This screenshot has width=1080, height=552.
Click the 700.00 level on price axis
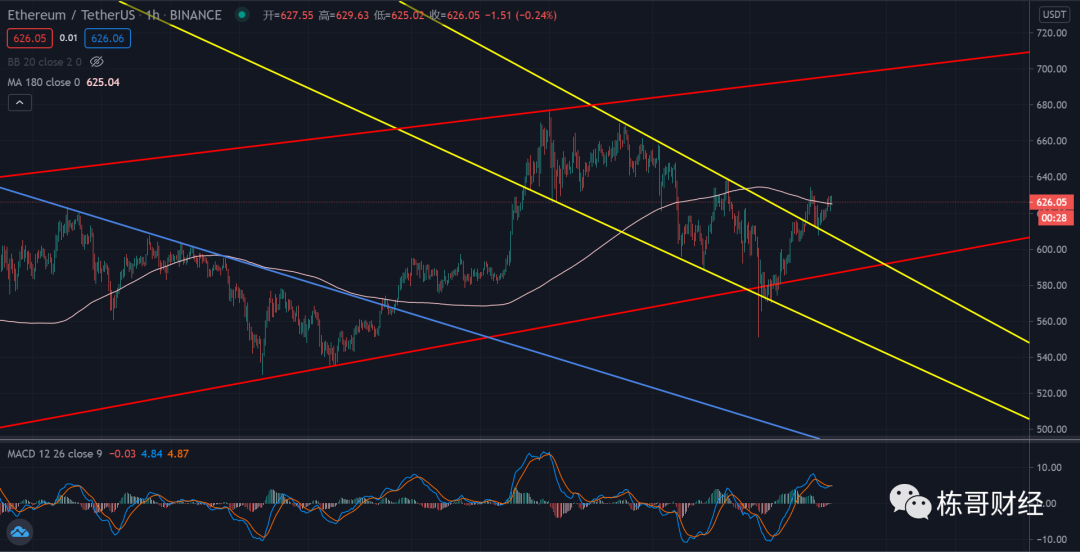(x=1053, y=69)
